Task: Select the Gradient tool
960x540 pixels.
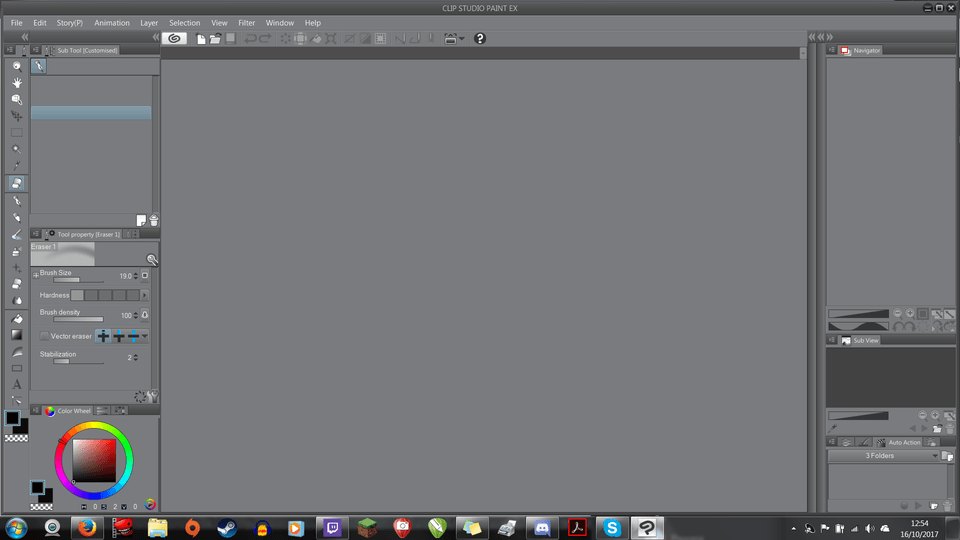Action: click(x=17, y=335)
